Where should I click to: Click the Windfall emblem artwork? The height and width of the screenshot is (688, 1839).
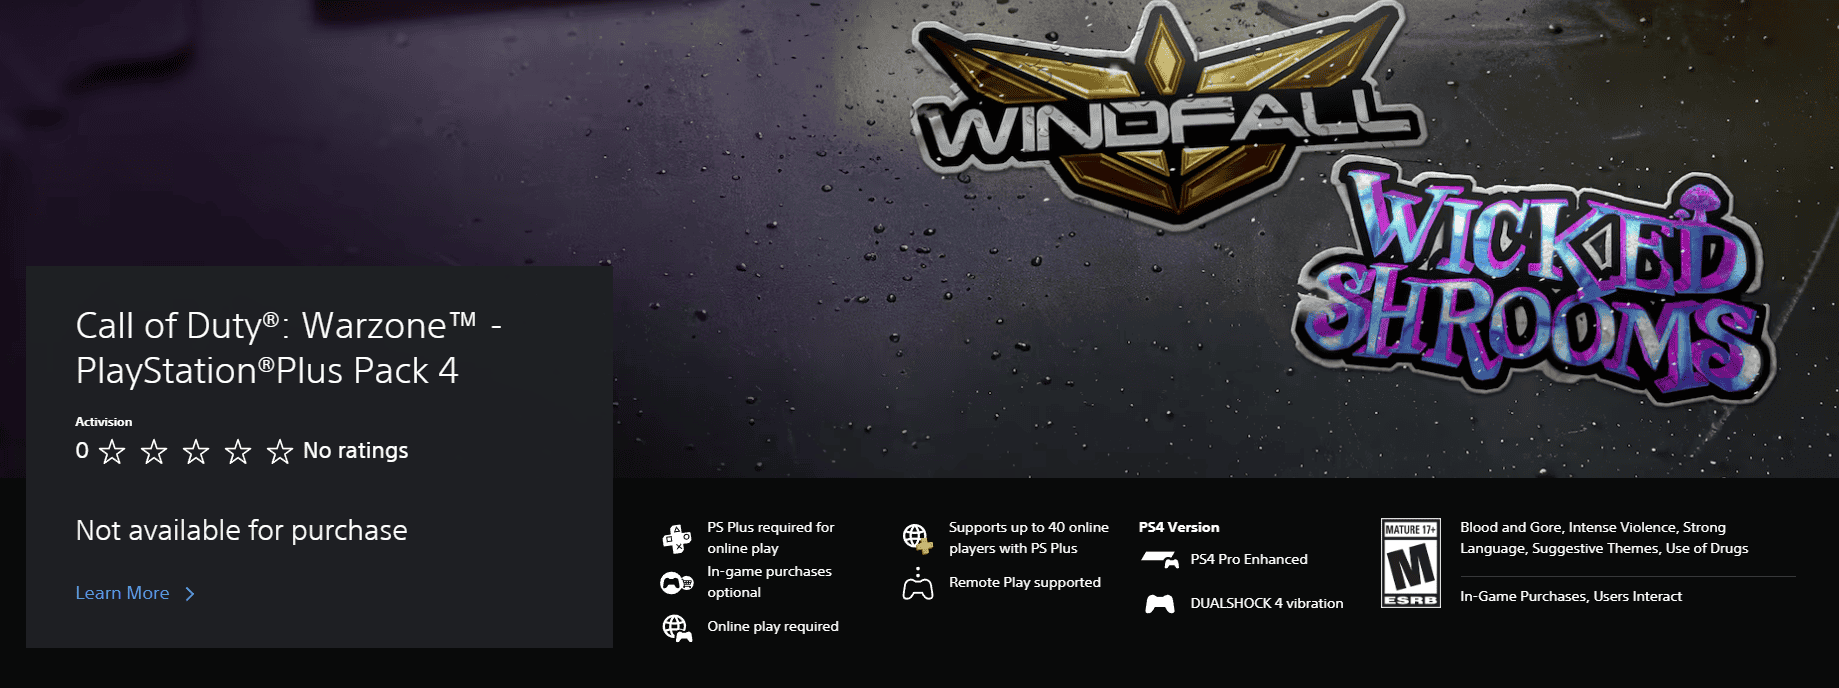1165,115
